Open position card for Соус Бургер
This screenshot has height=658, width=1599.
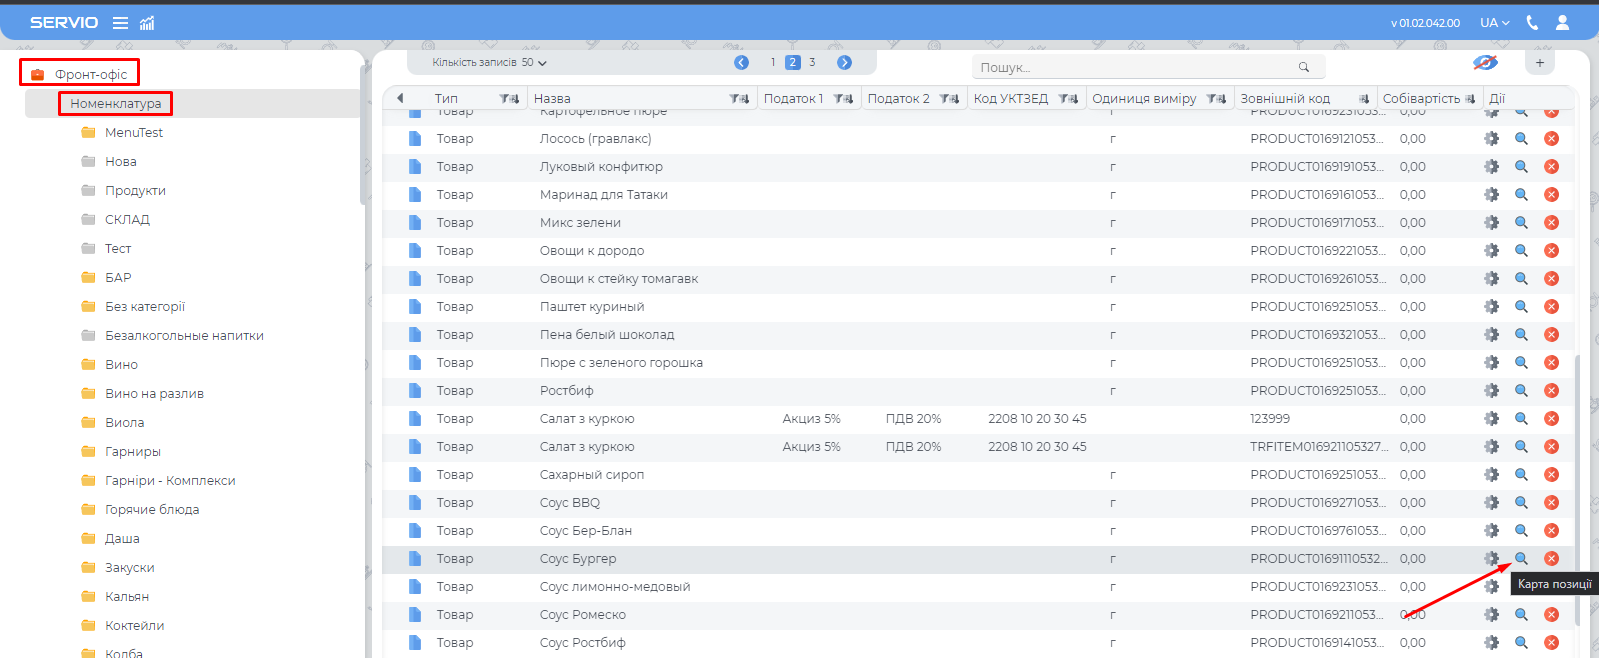(1521, 559)
